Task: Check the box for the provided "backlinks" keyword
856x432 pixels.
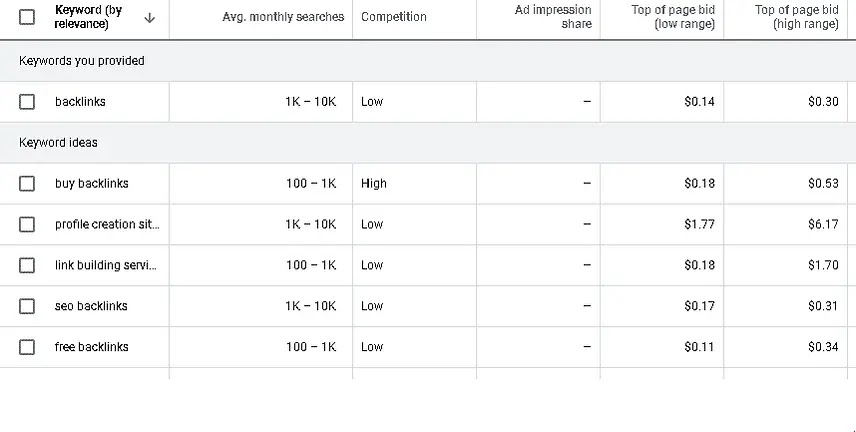Action: pyautogui.click(x=27, y=102)
